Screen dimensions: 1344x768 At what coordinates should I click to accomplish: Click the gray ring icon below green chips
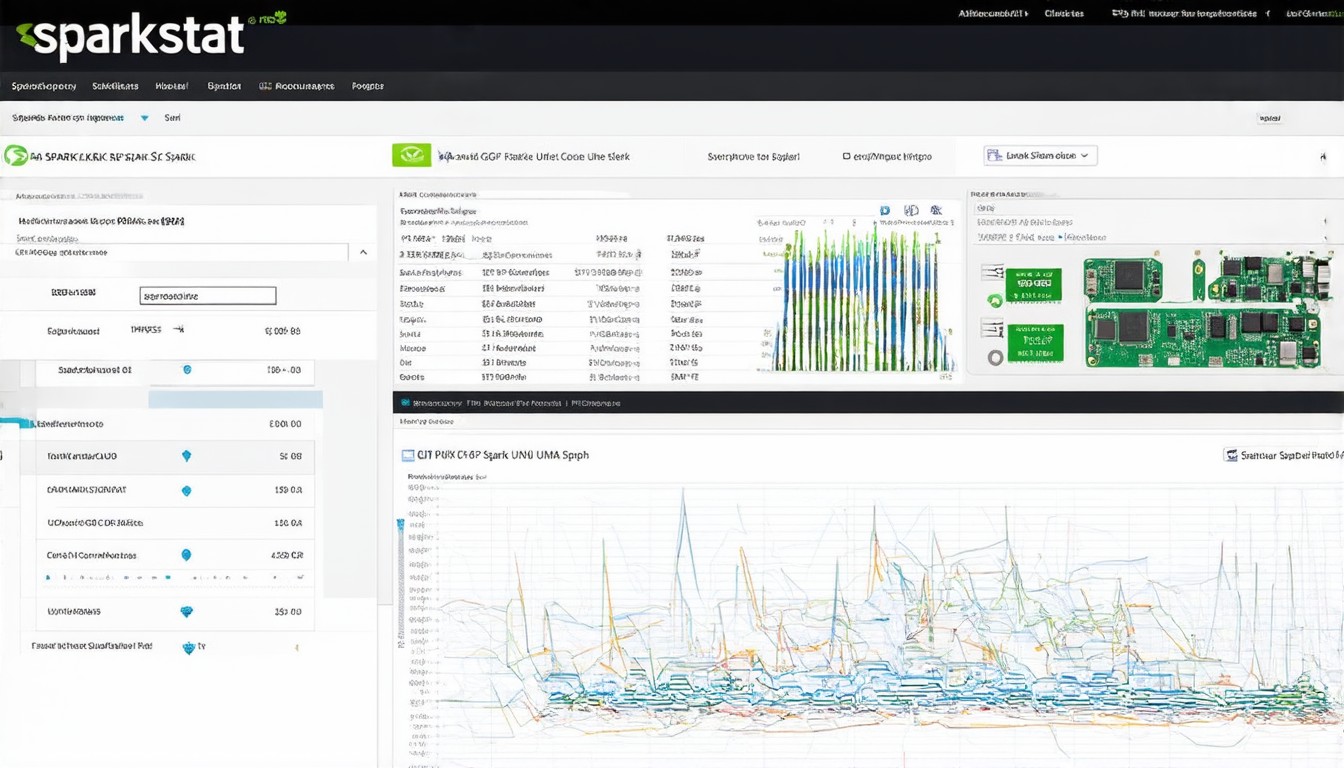(995, 358)
